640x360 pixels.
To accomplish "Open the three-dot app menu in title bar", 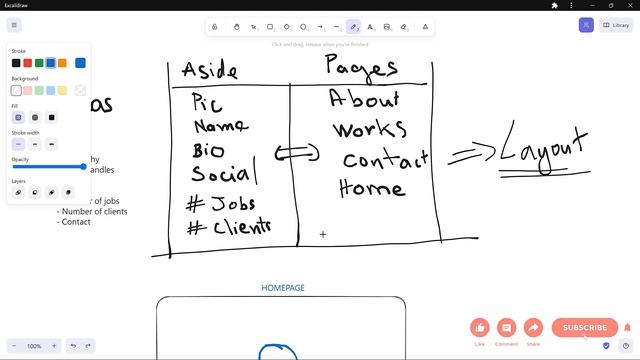I will pos(571,5).
